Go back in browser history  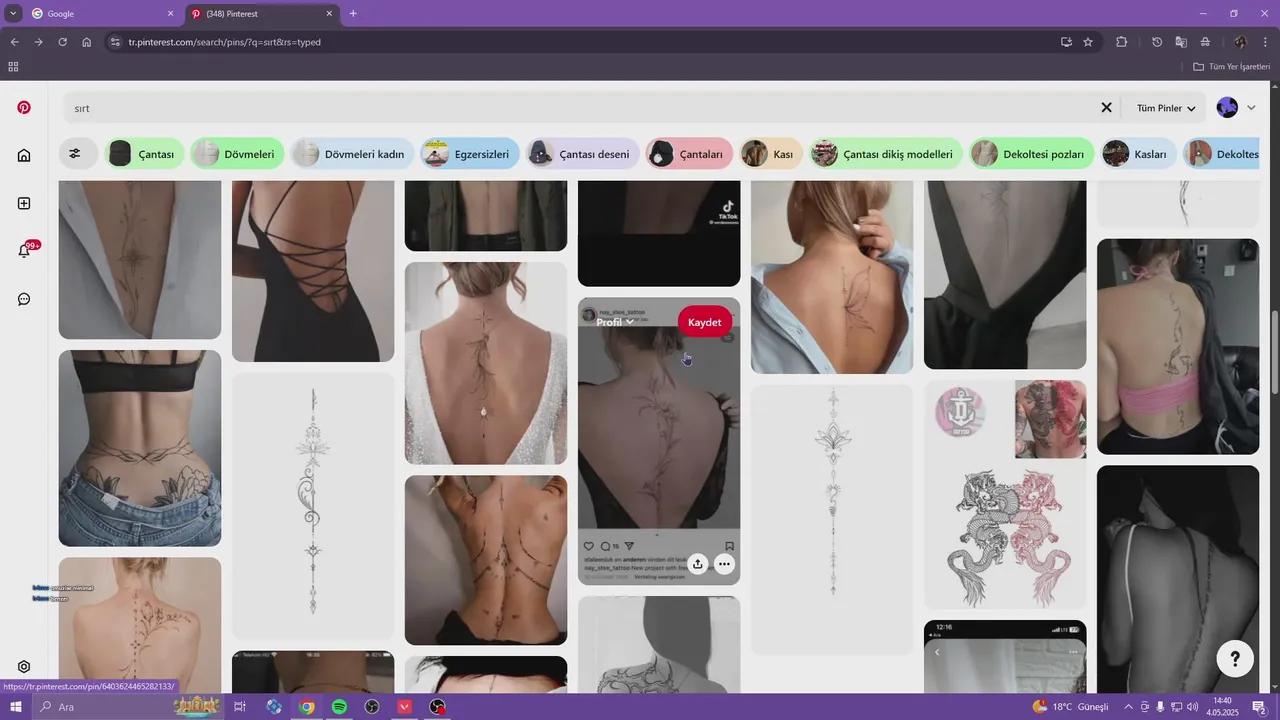pyautogui.click(x=14, y=42)
